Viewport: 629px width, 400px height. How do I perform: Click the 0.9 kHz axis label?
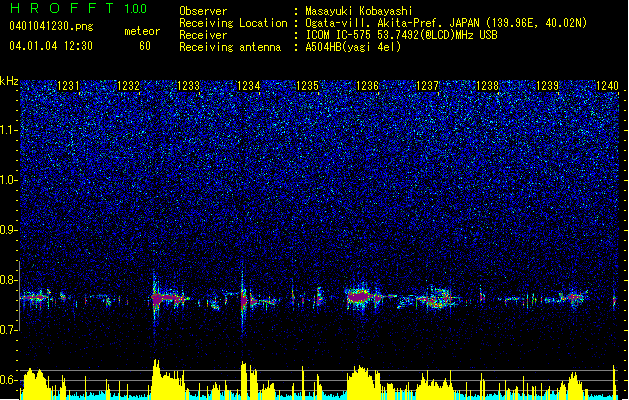[8, 230]
